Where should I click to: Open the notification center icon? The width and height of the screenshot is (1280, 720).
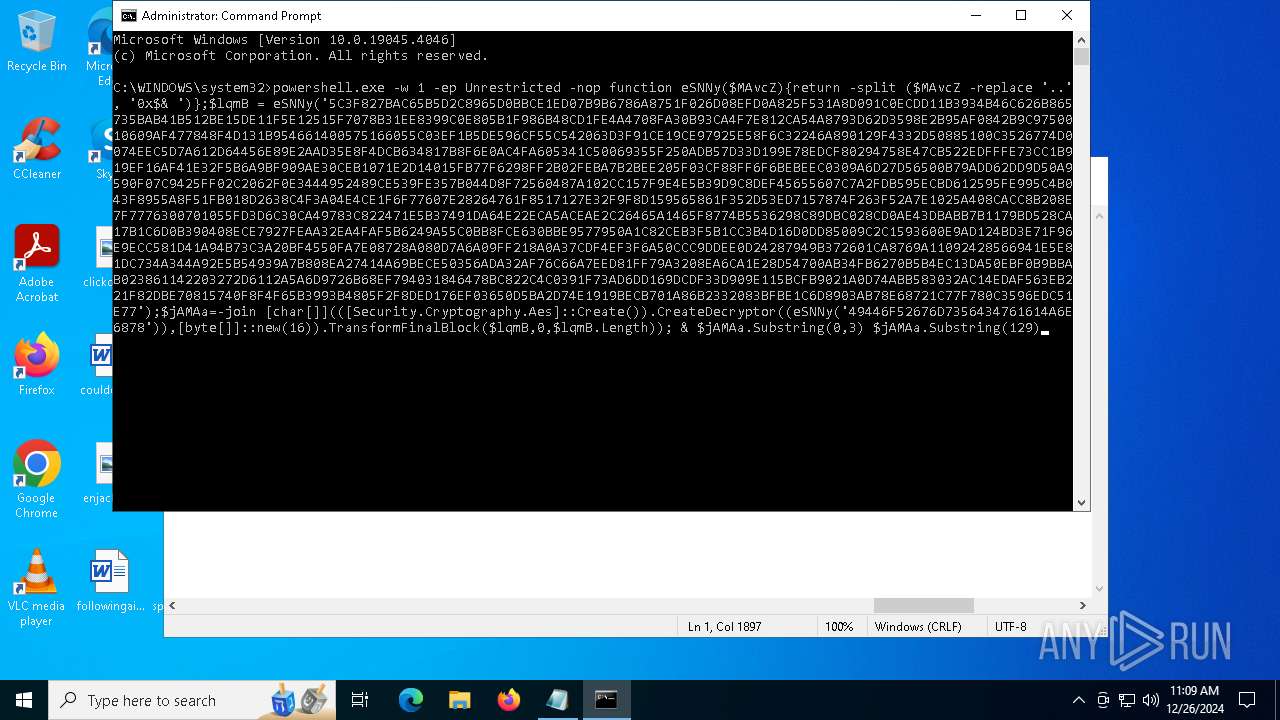pos(1247,700)
